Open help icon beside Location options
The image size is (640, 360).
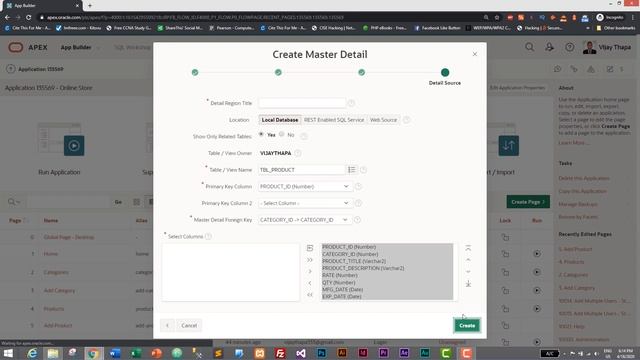coord(406,120)
